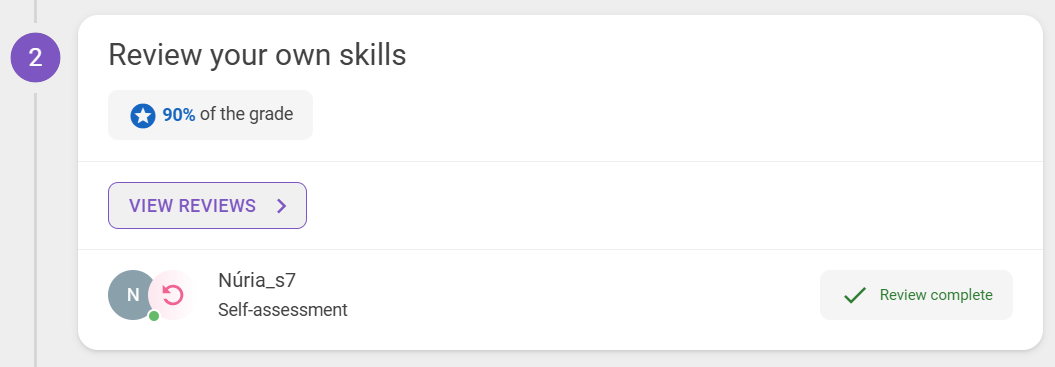Click the purple step 2 circle
1055x367 pixels.
coord(36,57)
